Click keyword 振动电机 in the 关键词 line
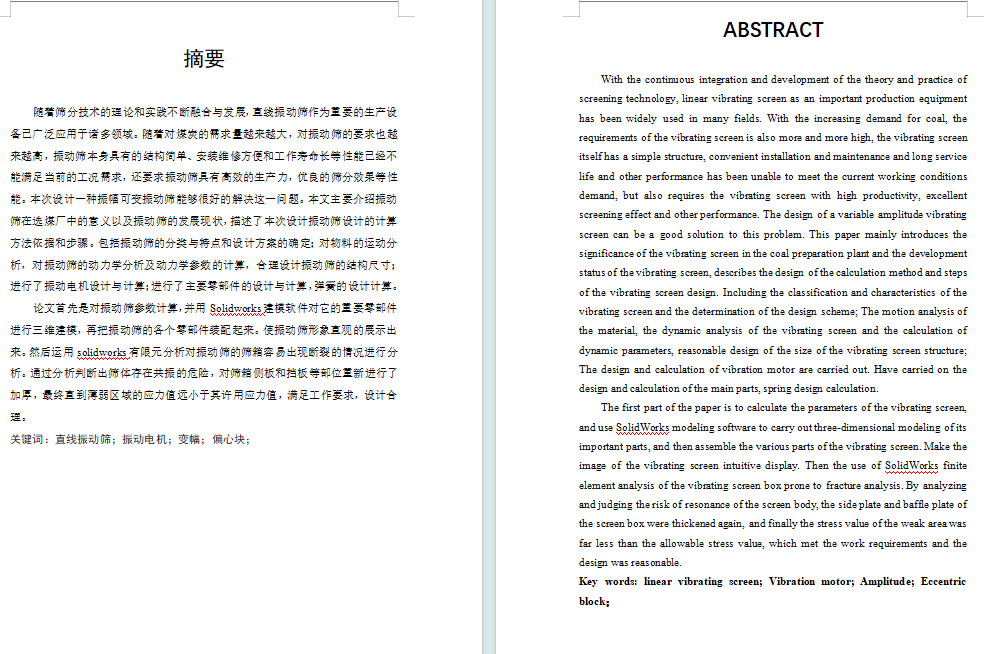 coord(144,439)
